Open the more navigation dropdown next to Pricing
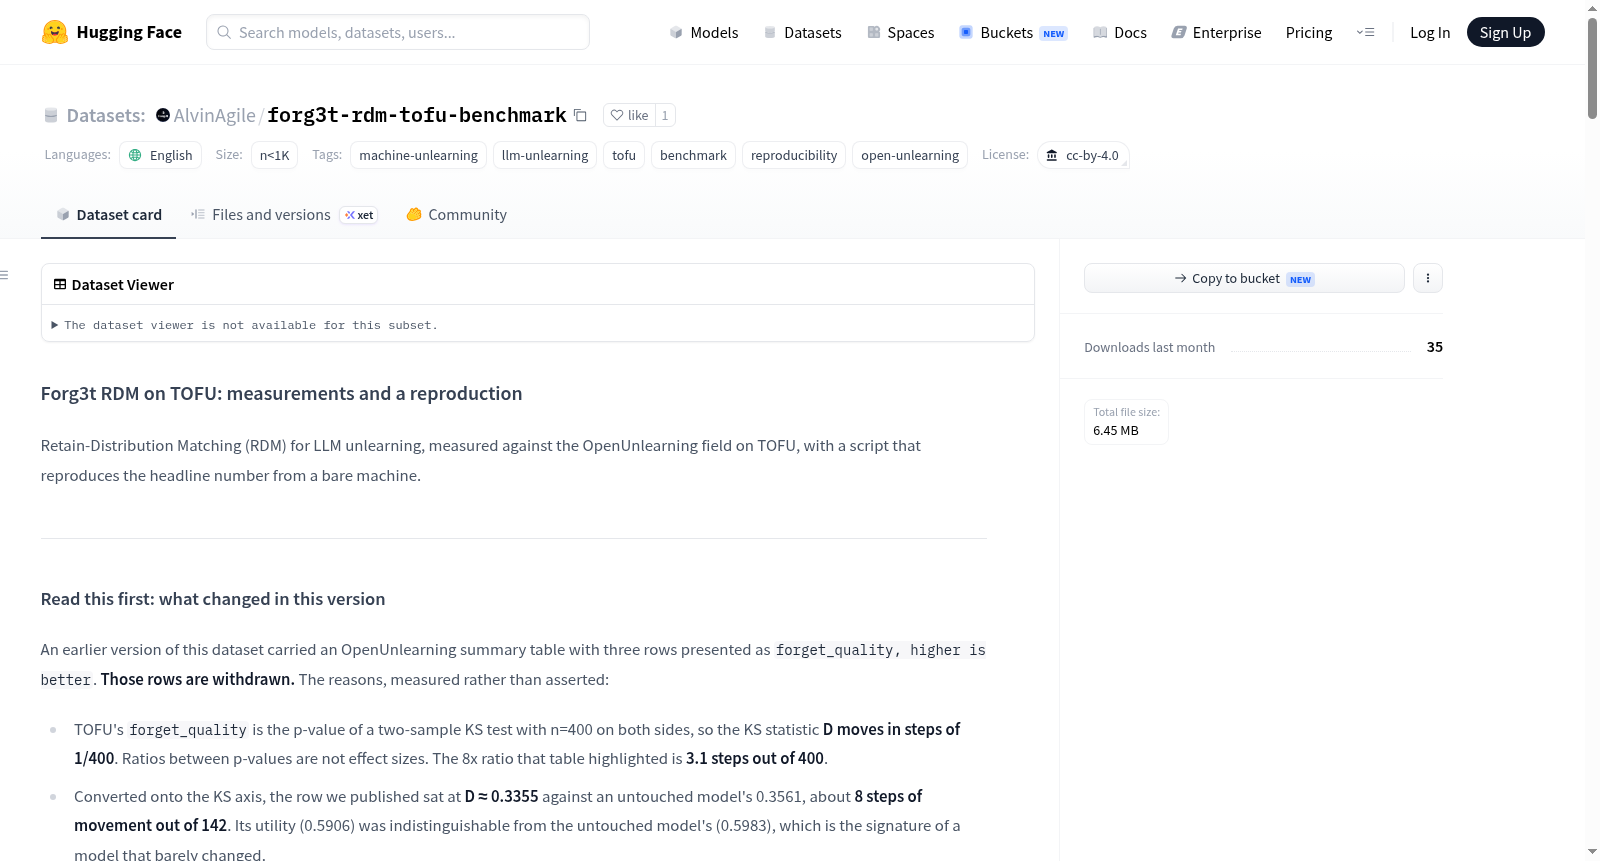The height and width of the screenshot is (861, 1600). [x=1365, y=32]
